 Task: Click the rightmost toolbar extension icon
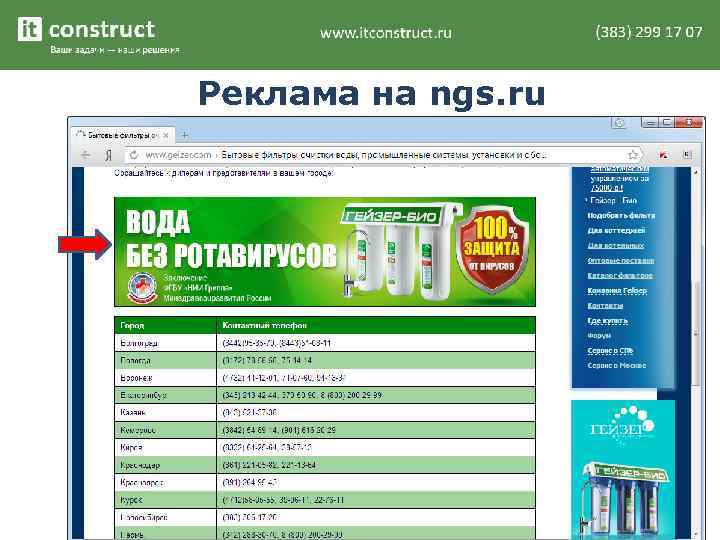[687, 154]
